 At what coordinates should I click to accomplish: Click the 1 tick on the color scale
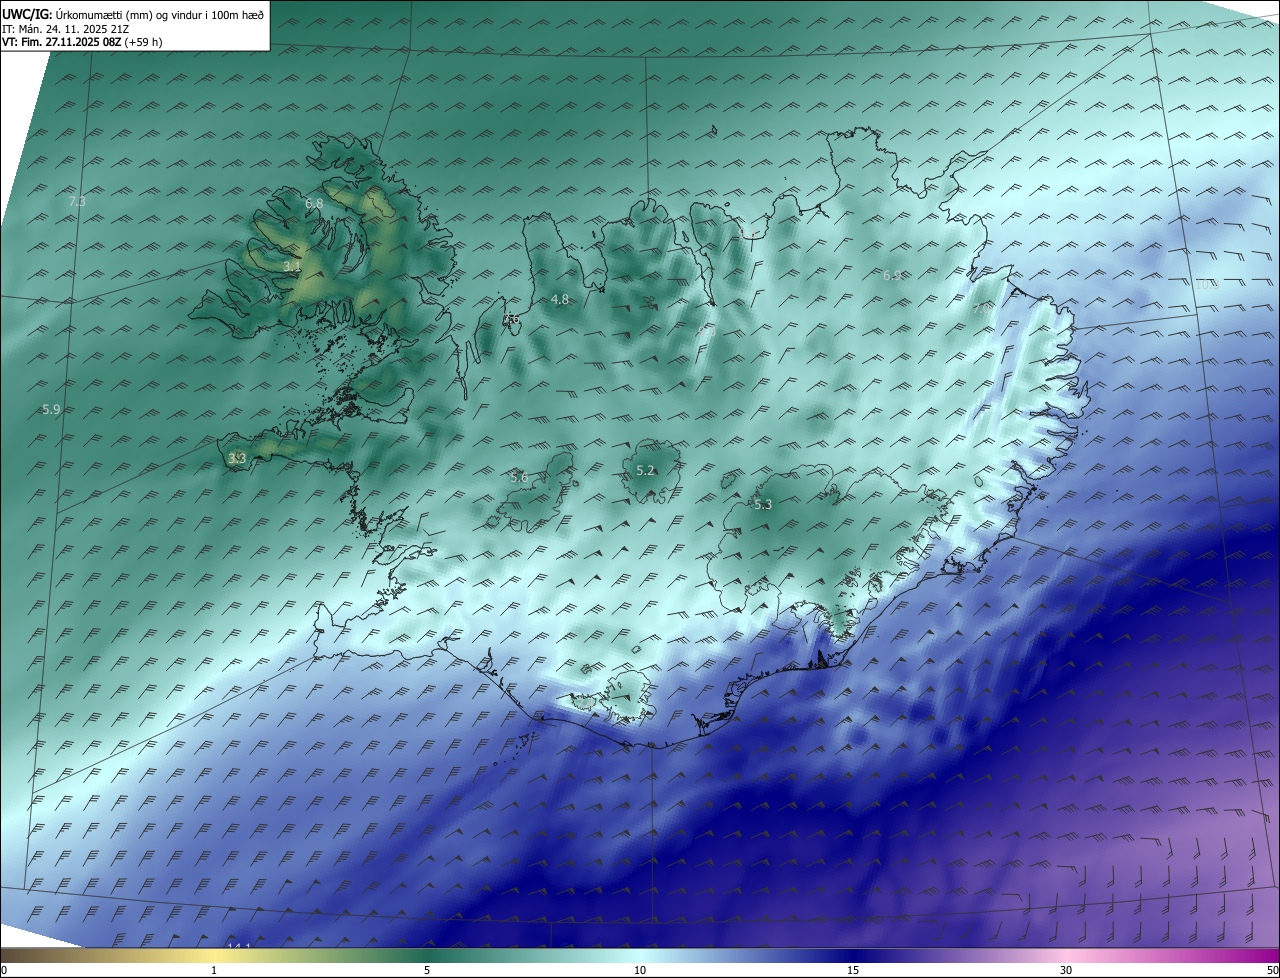[214, 970]
